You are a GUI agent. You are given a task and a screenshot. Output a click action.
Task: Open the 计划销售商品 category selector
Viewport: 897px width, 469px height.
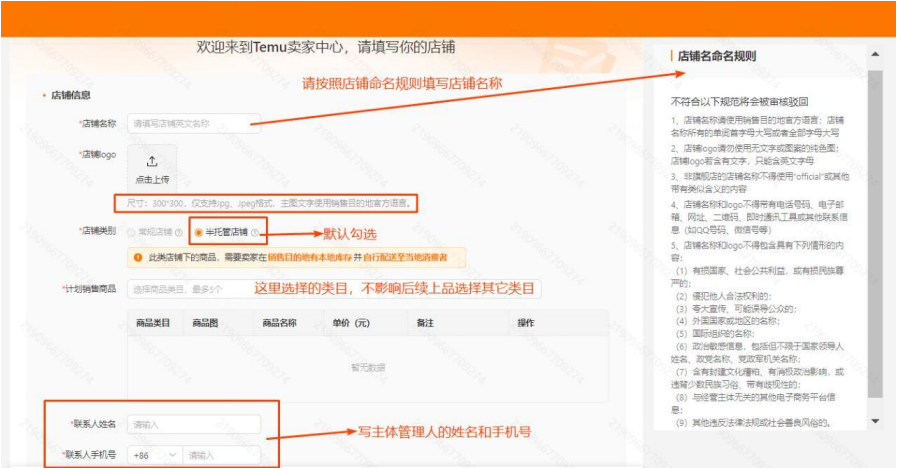[334, 289]
